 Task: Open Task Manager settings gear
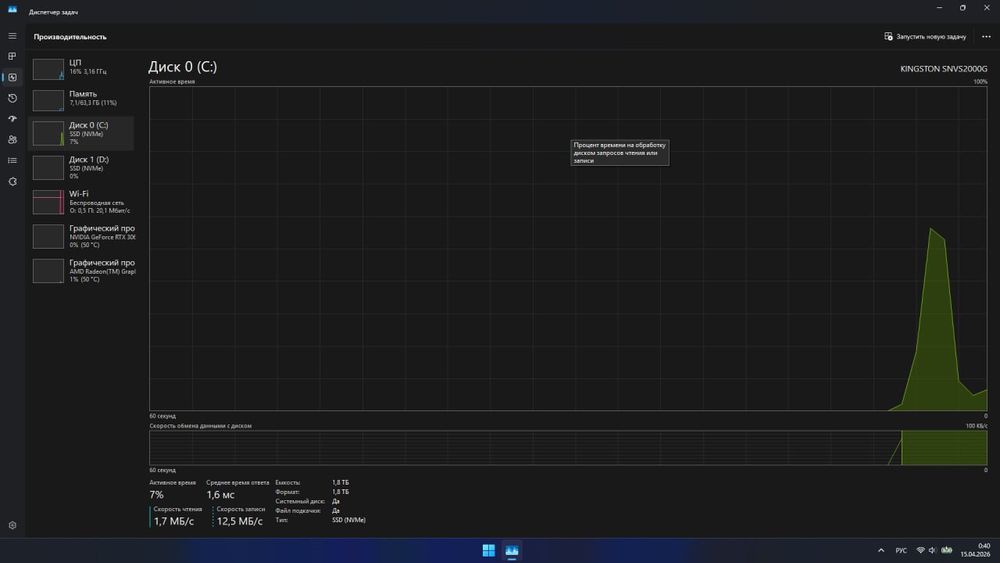(12, 525)
